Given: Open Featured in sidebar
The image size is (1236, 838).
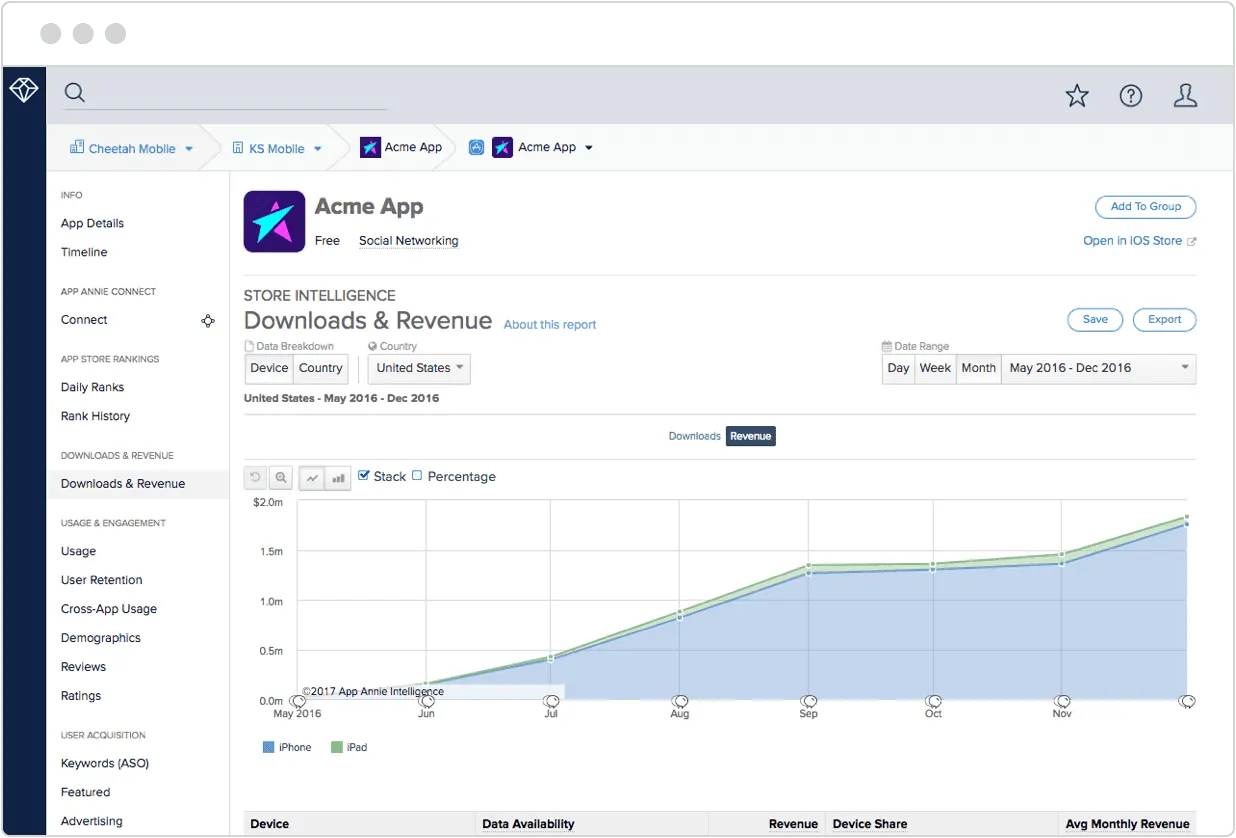Looking at the screenshot, I should tap(85, 793).
